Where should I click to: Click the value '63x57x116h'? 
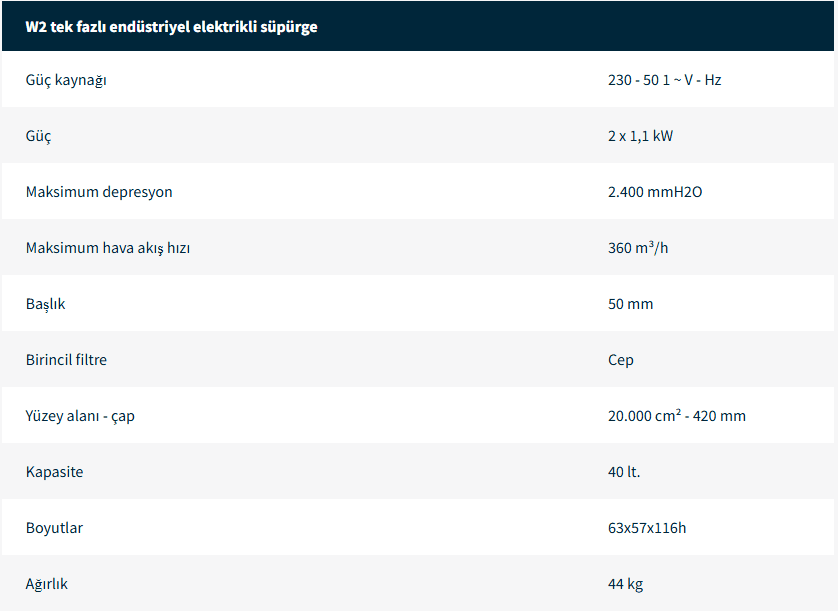click(647, 528)
